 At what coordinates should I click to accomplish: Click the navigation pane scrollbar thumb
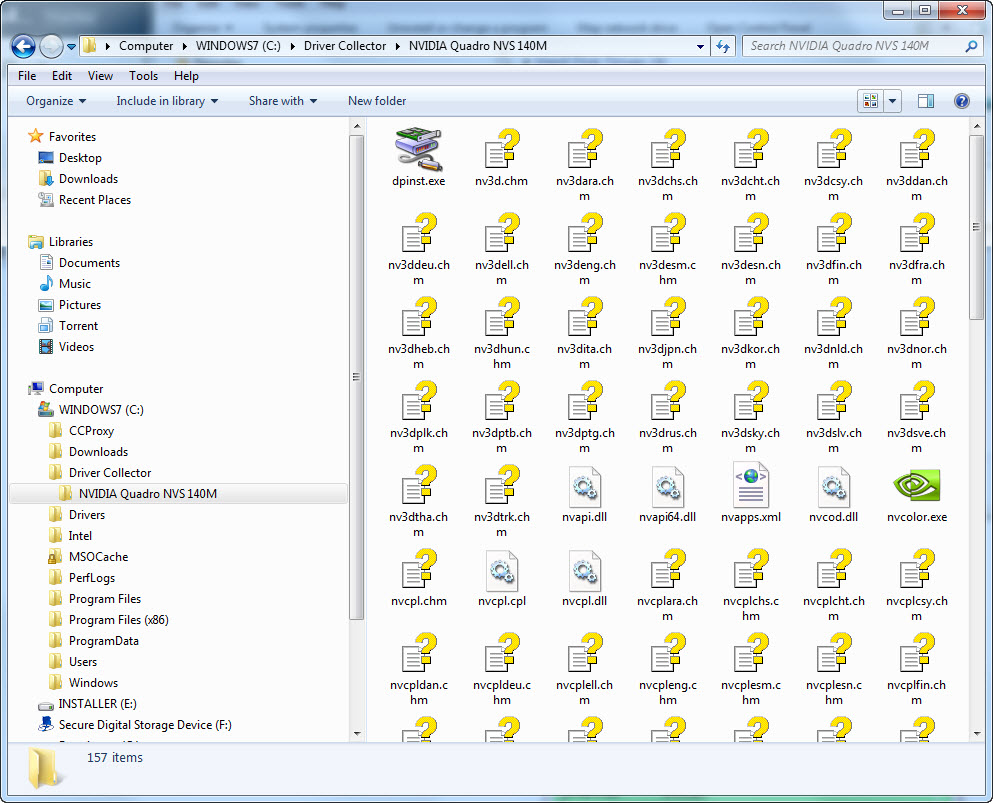(x=357, y=377)
